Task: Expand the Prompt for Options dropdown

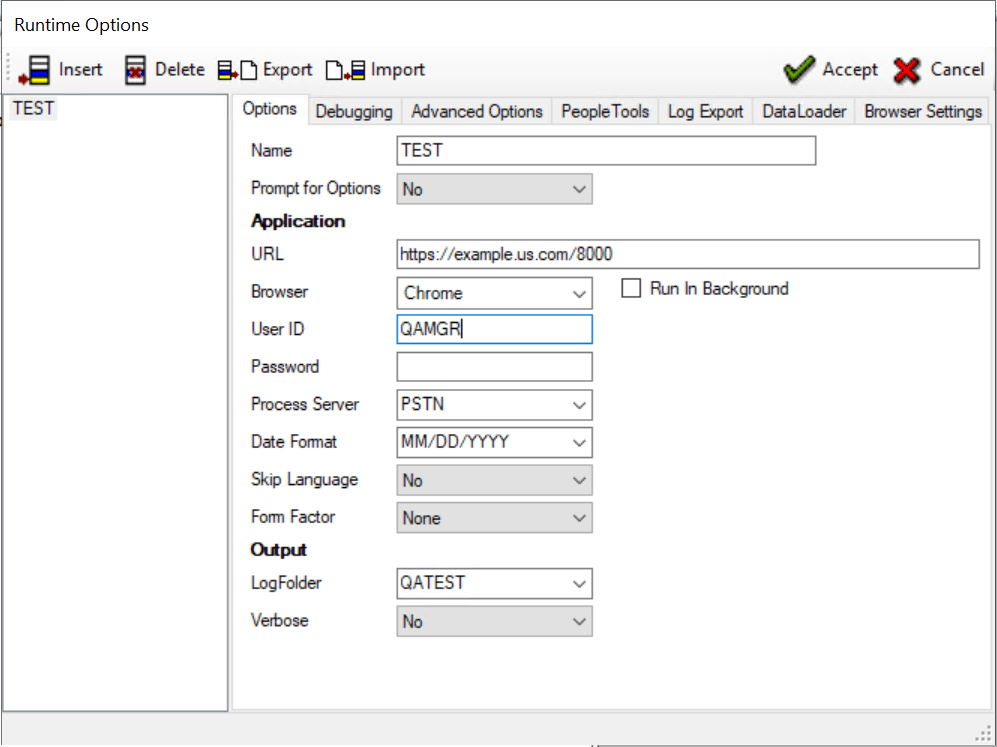Action: click(577, 188)
